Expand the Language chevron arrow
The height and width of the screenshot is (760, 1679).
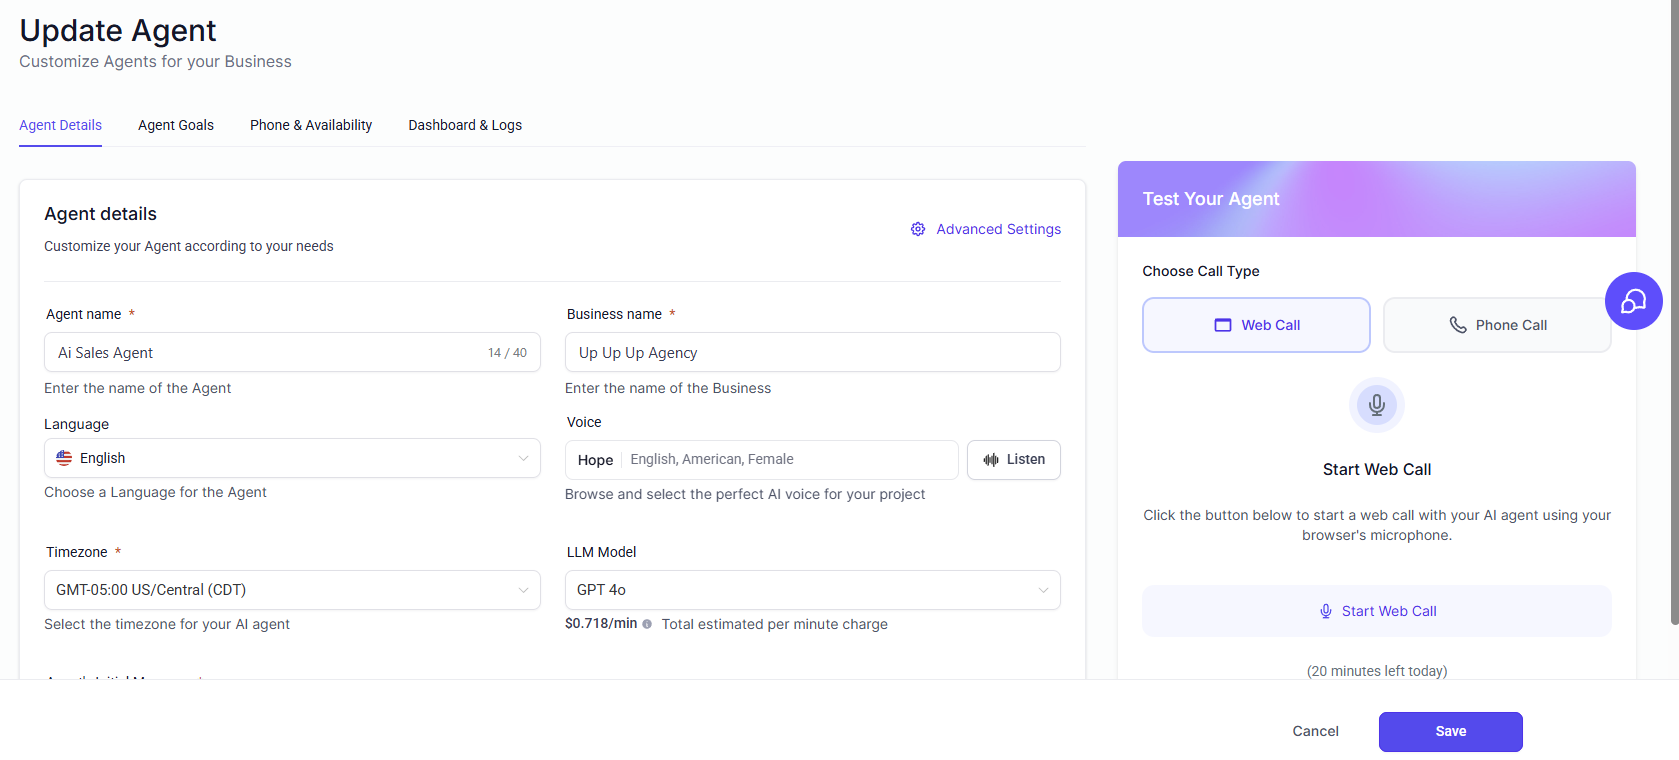pyautogui.click(x=523, y=458)
